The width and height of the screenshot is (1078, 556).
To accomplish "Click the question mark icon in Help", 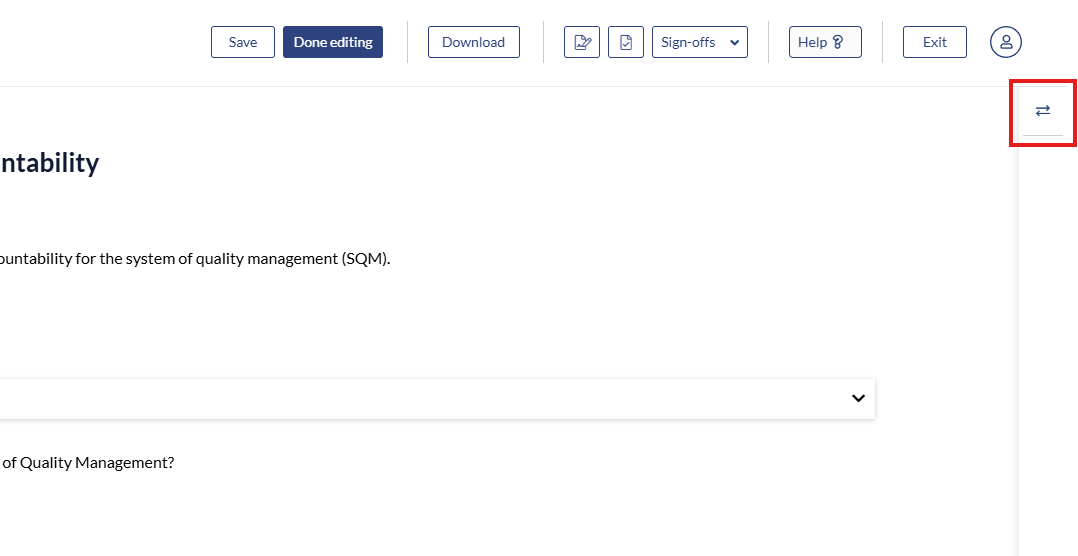I will pos(838,42).
